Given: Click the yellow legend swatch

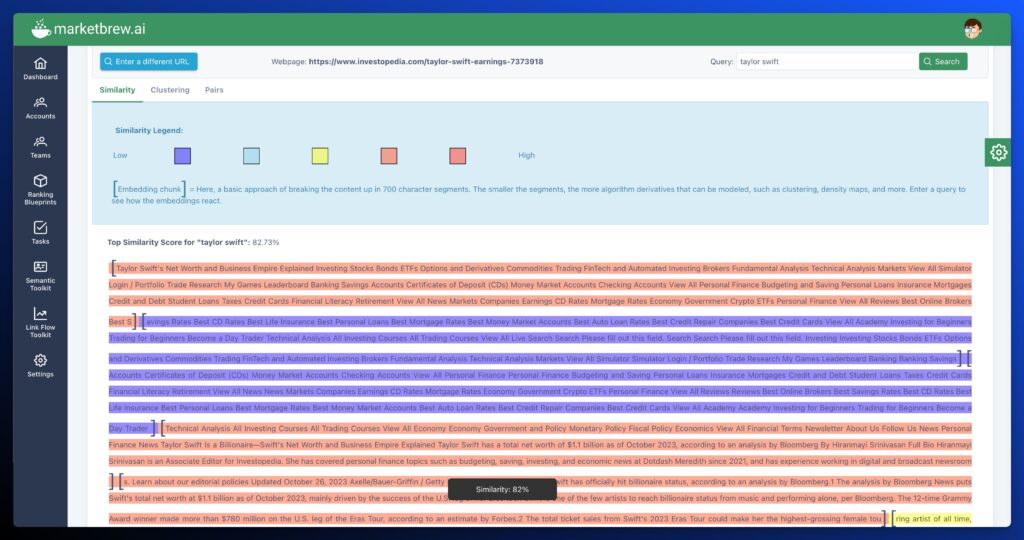Looking at the screenshot, I should [x=320, y=156].
